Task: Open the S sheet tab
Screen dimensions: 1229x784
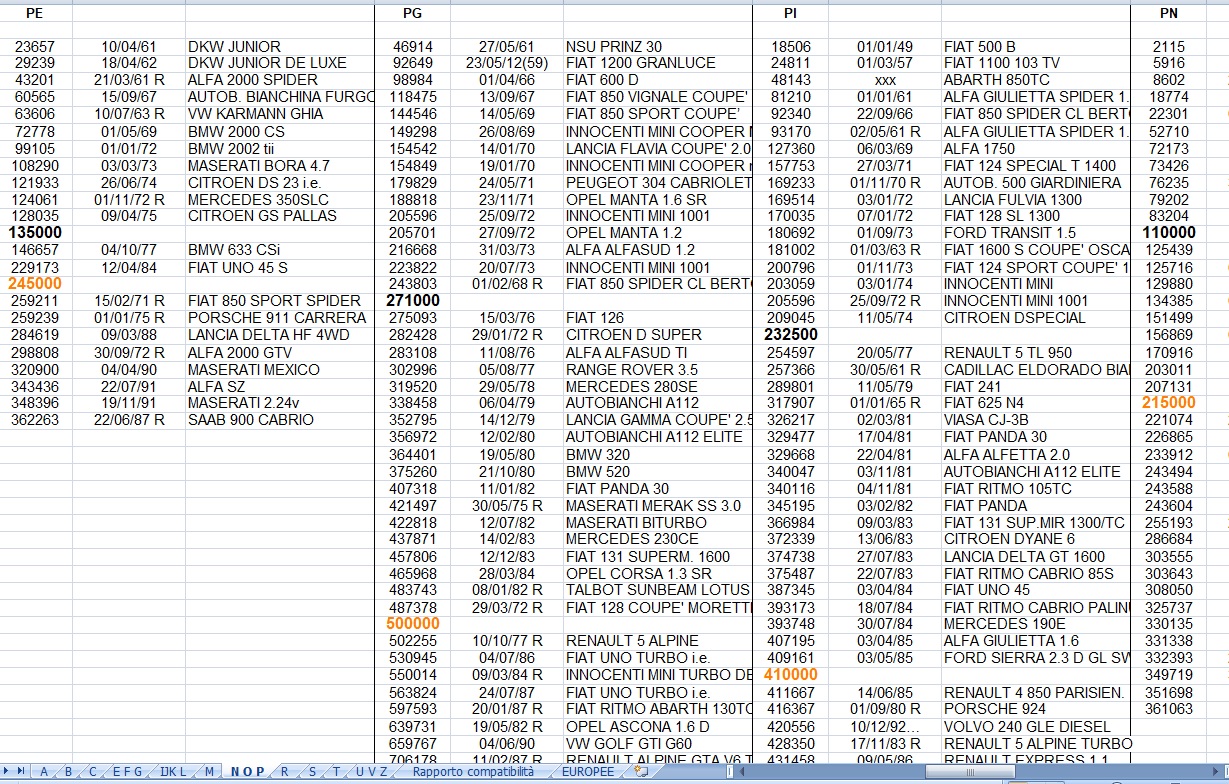Action: [x=312, y=771]
